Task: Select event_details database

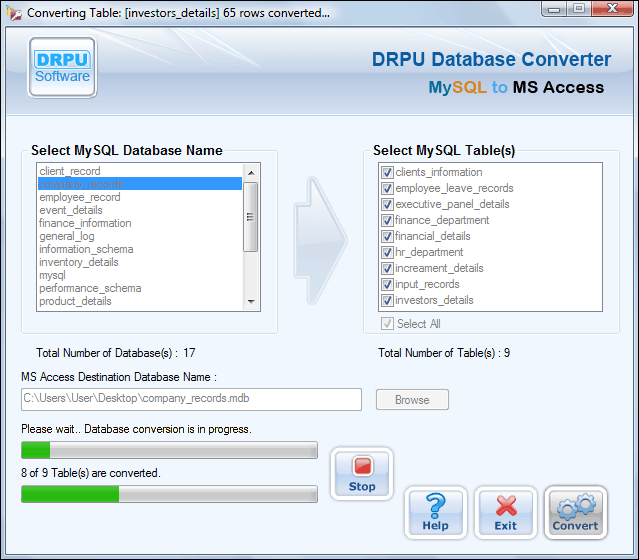Action: (x=140, y=210)
